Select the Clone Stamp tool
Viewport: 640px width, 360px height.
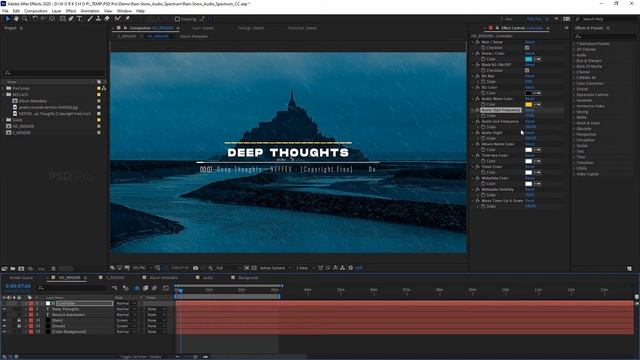tap(98, 19)
